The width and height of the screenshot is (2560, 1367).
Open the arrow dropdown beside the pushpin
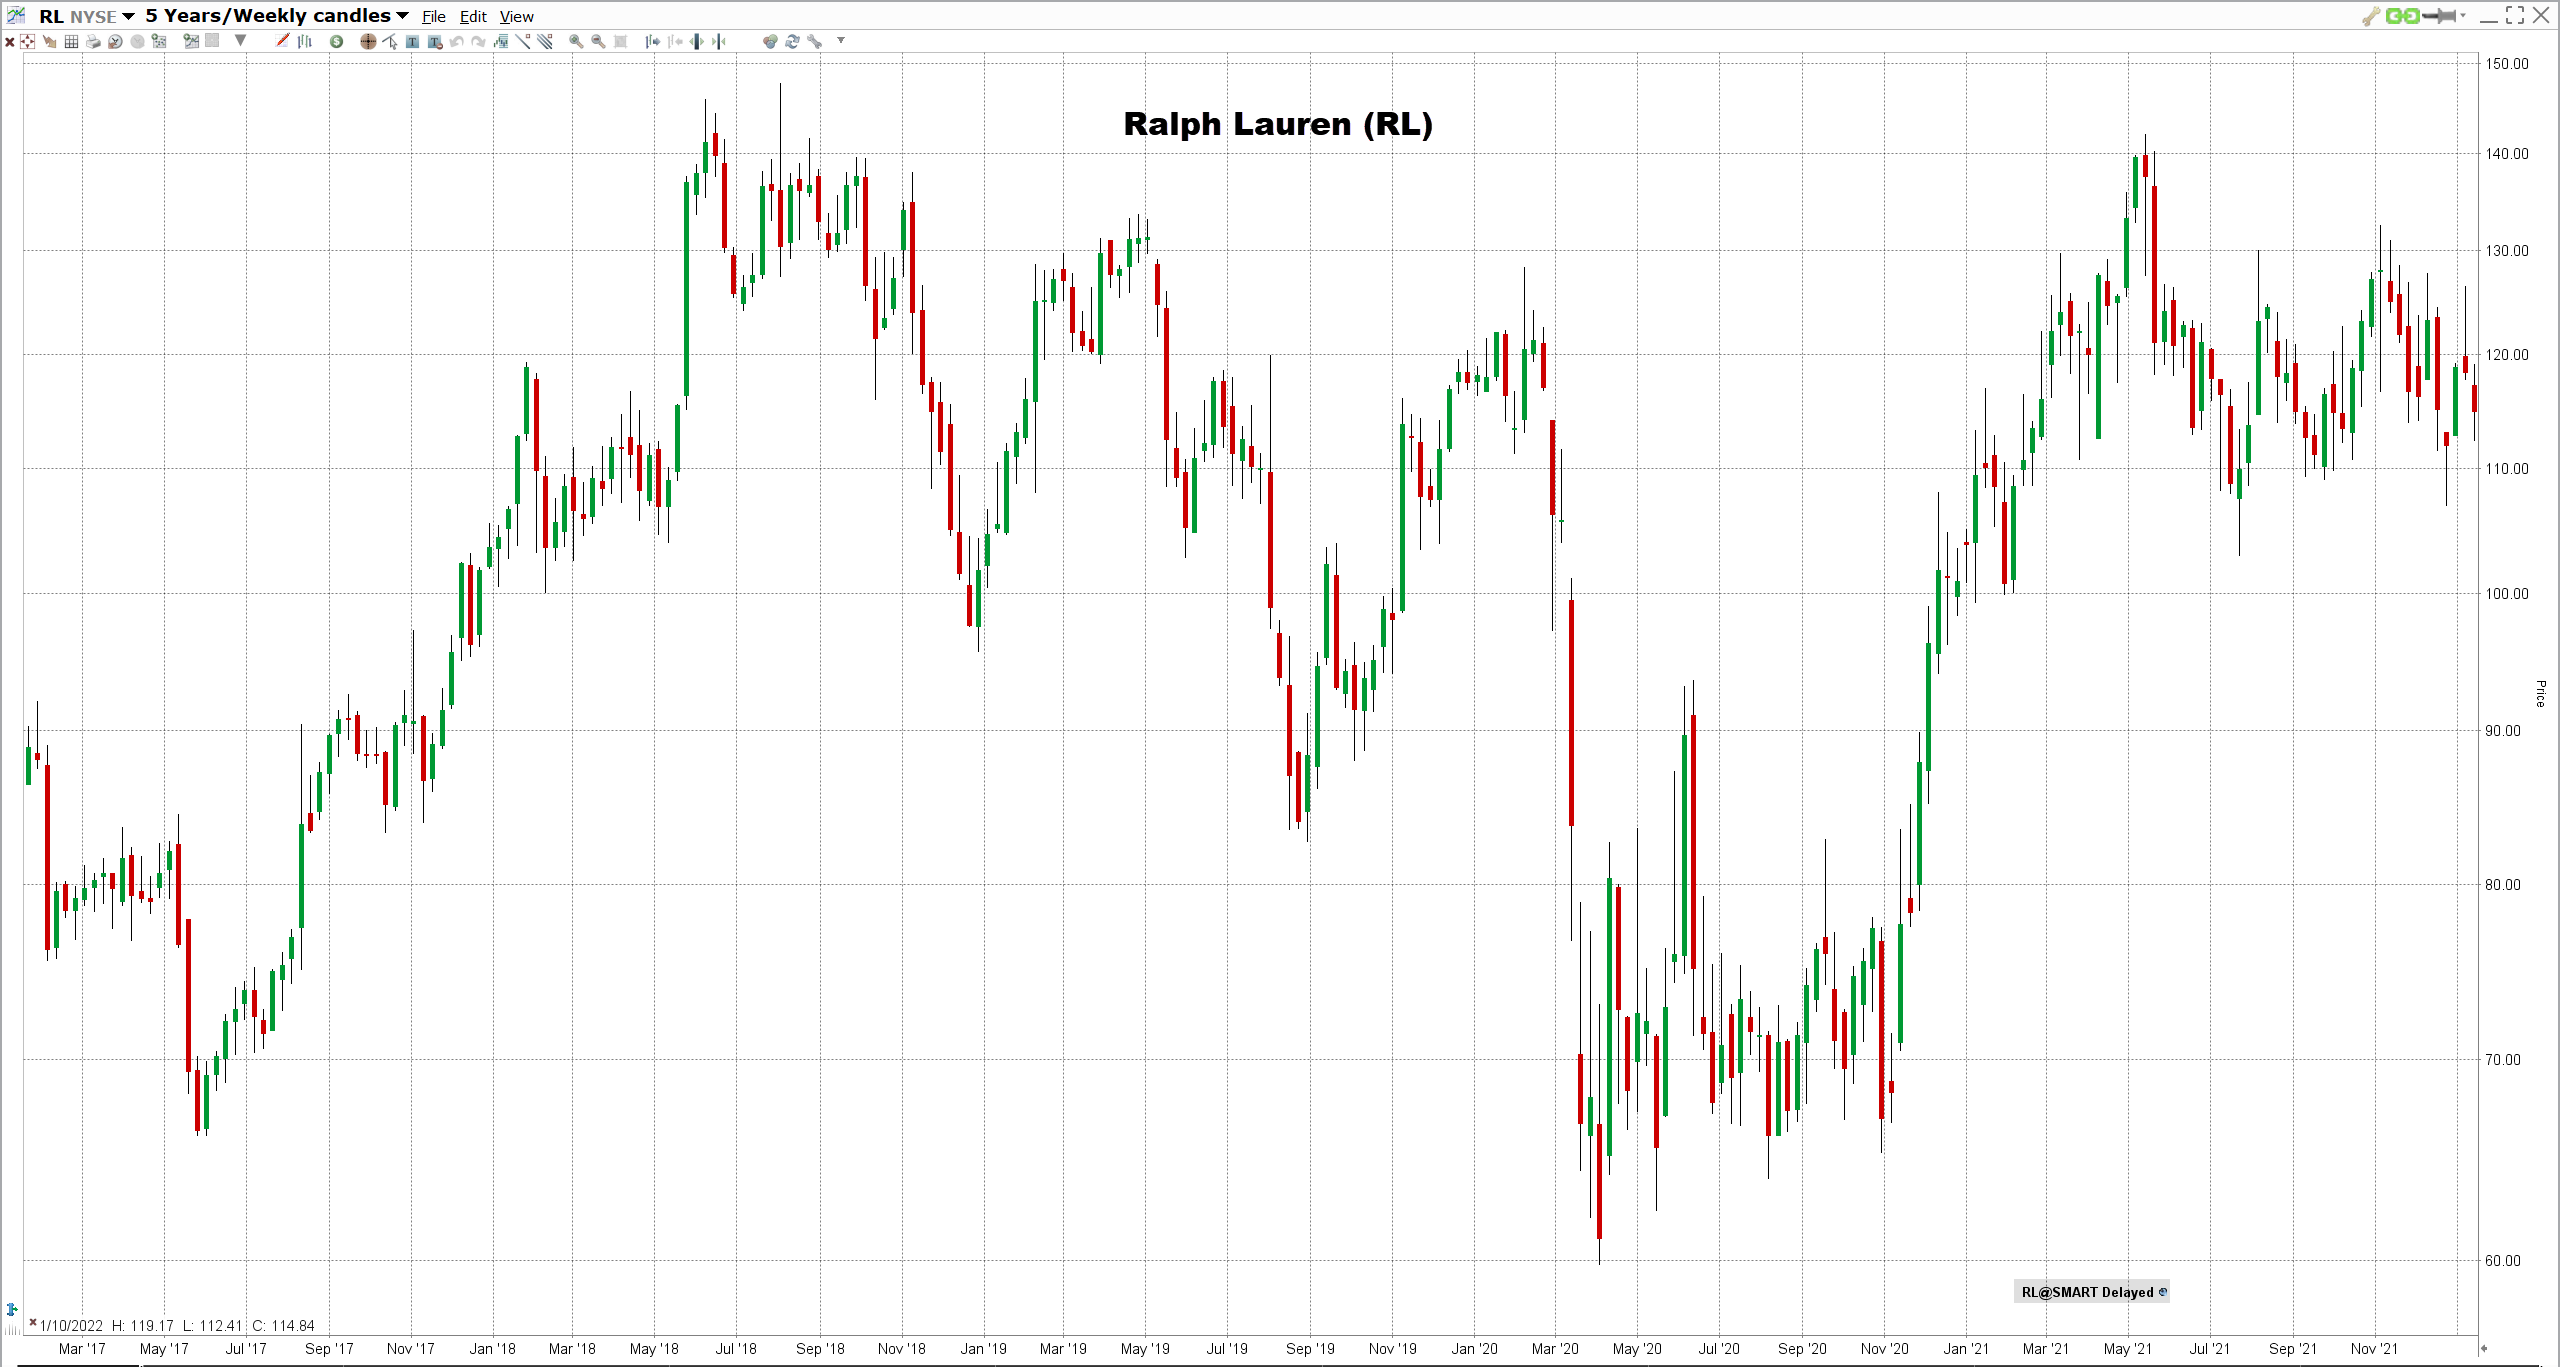(2463, 16)
